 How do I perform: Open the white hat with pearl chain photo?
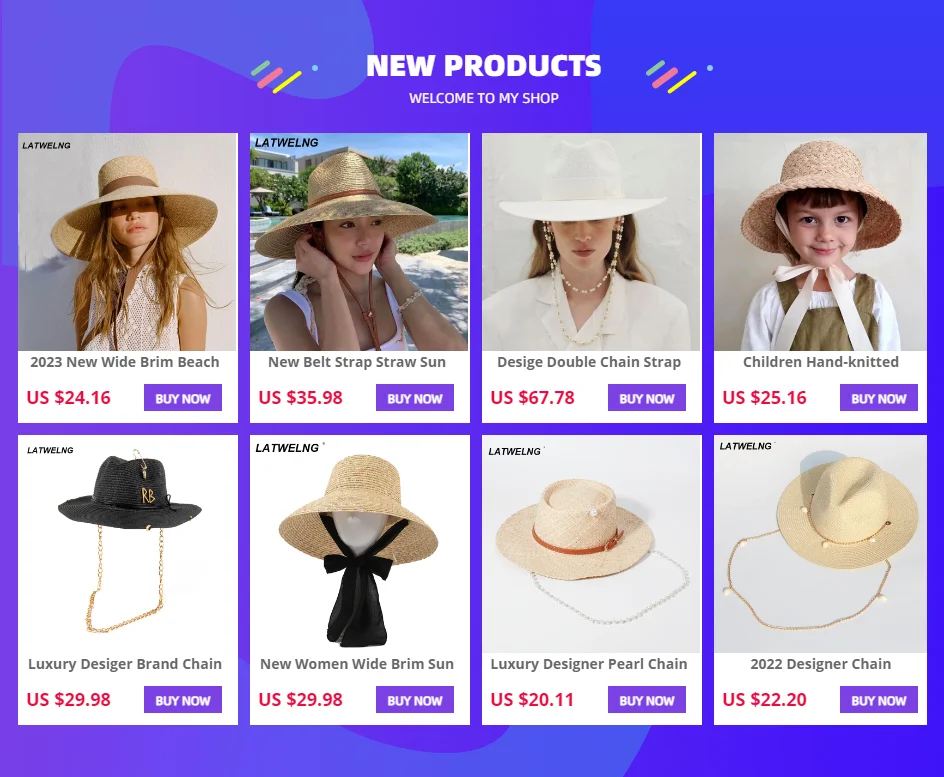(x=591, y=242)
